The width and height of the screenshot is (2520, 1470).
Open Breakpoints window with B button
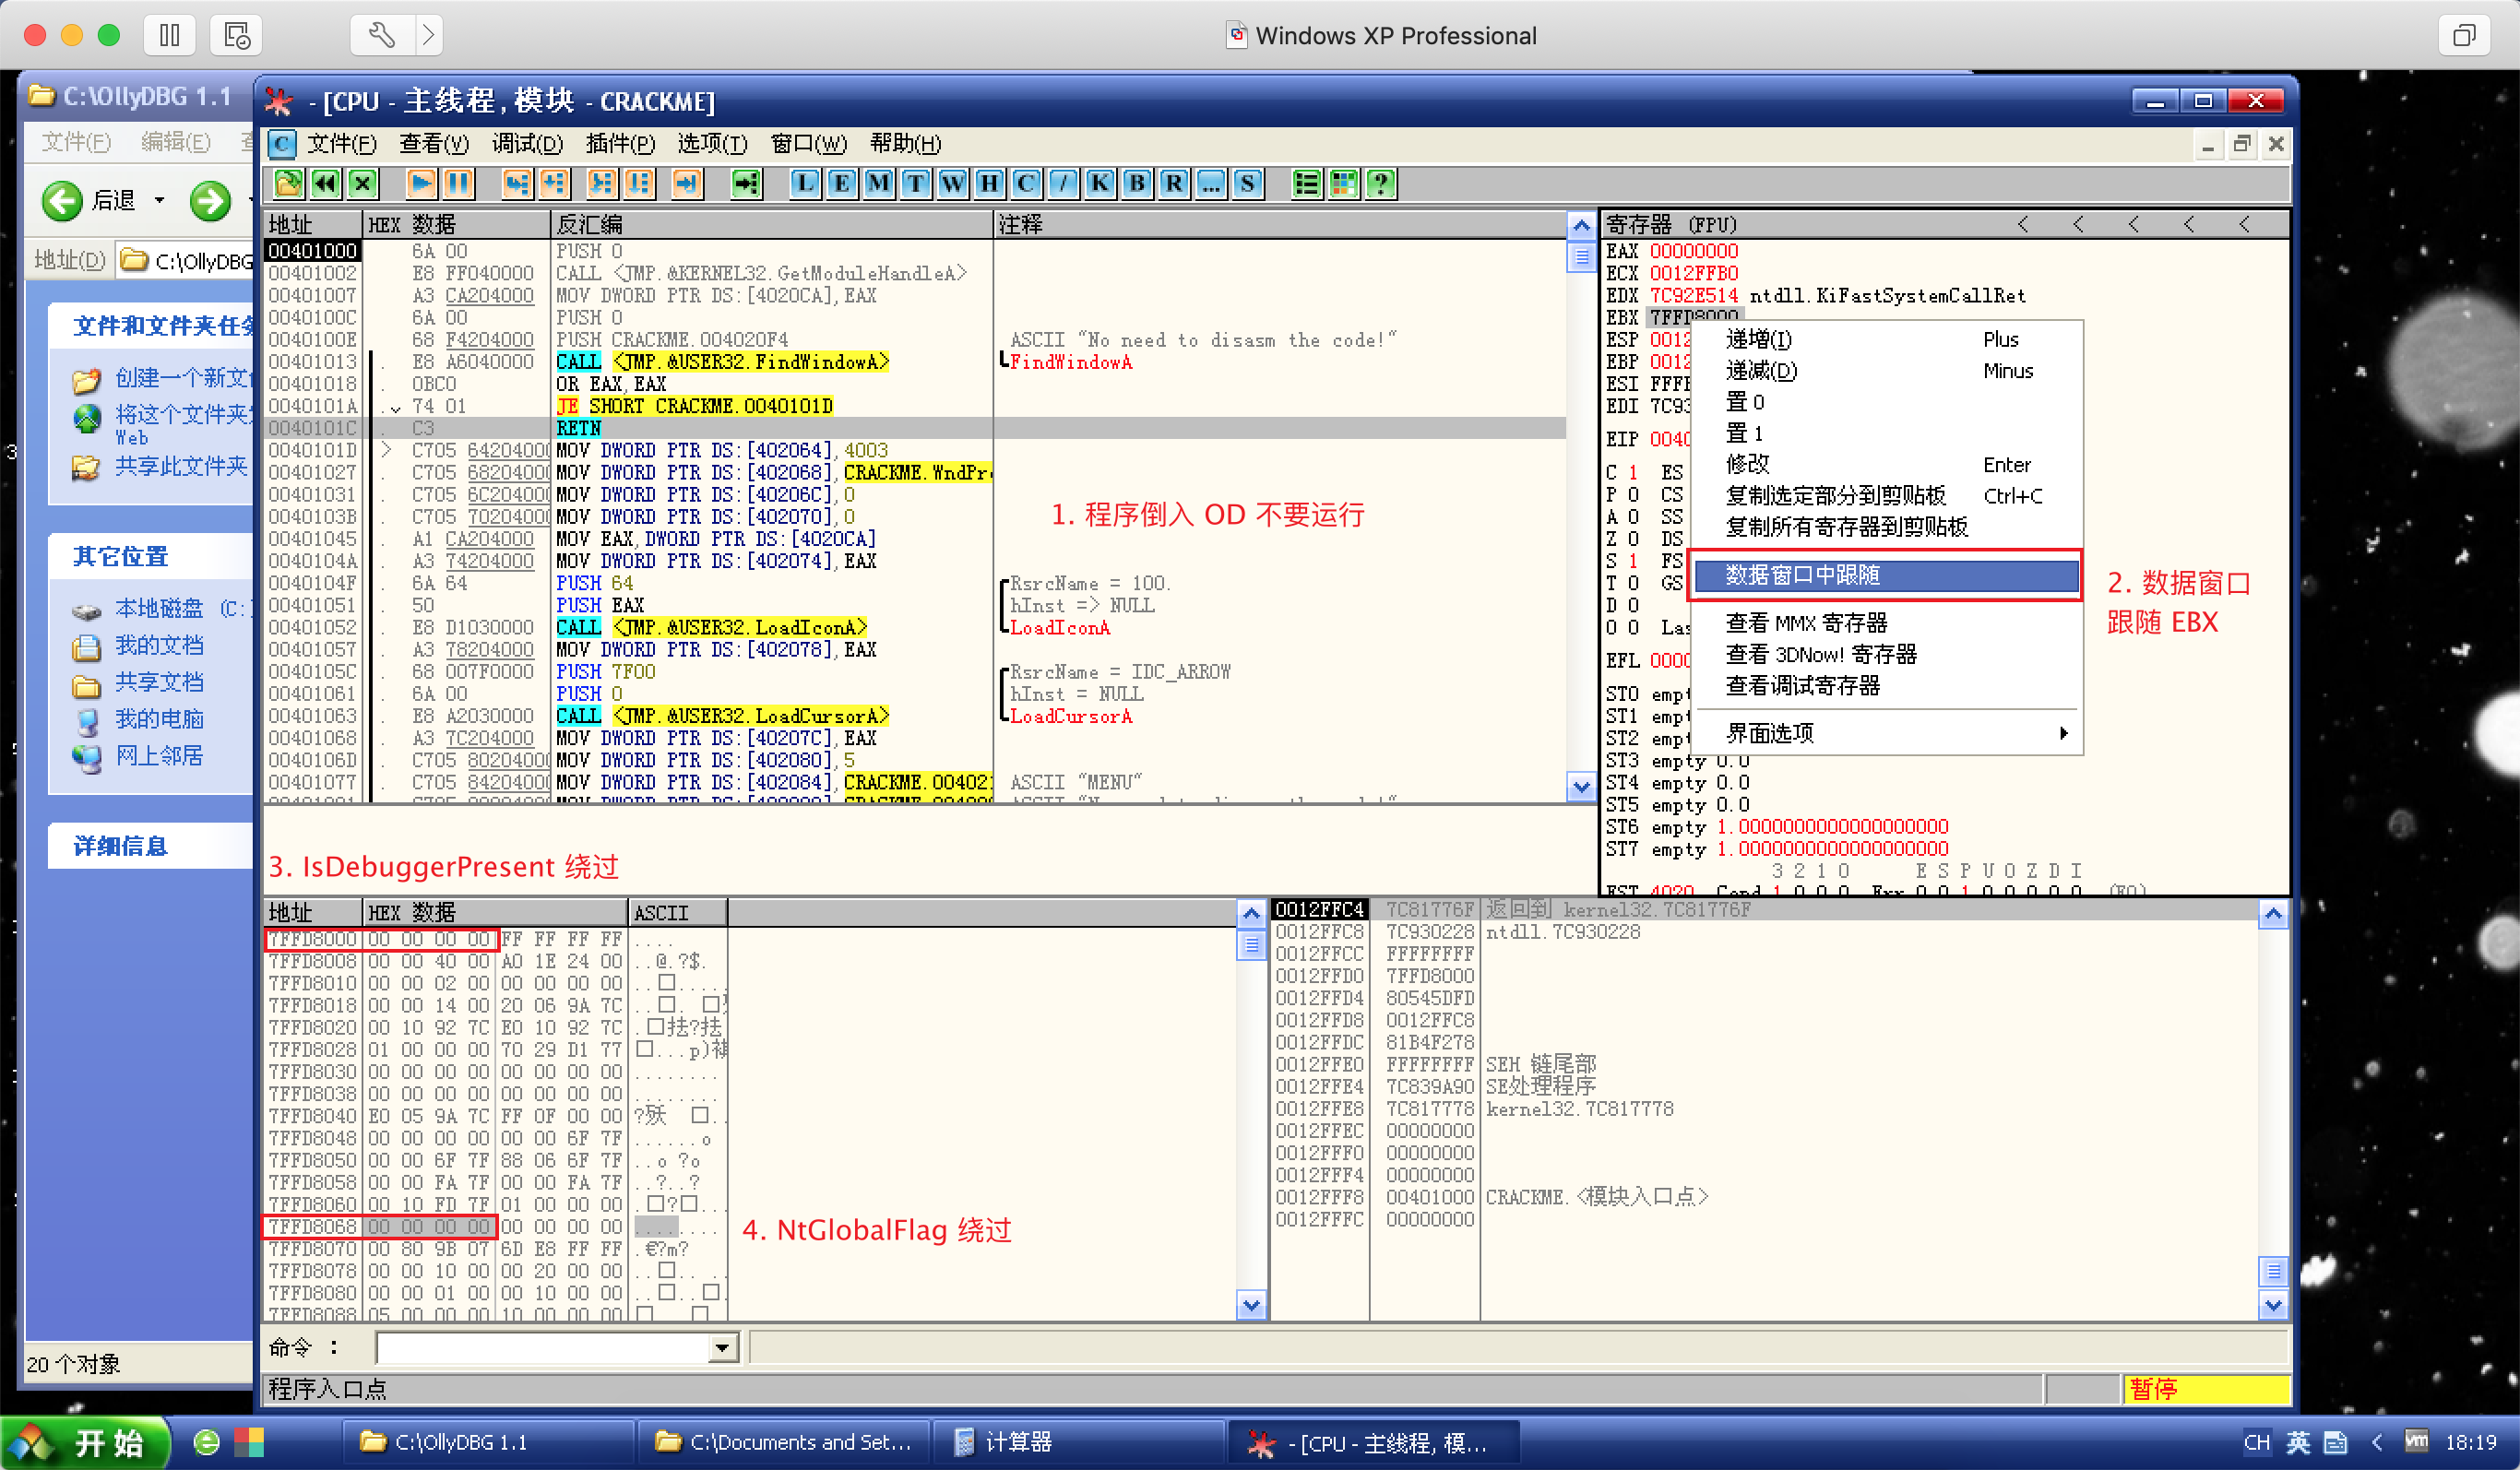point(1136,183)
